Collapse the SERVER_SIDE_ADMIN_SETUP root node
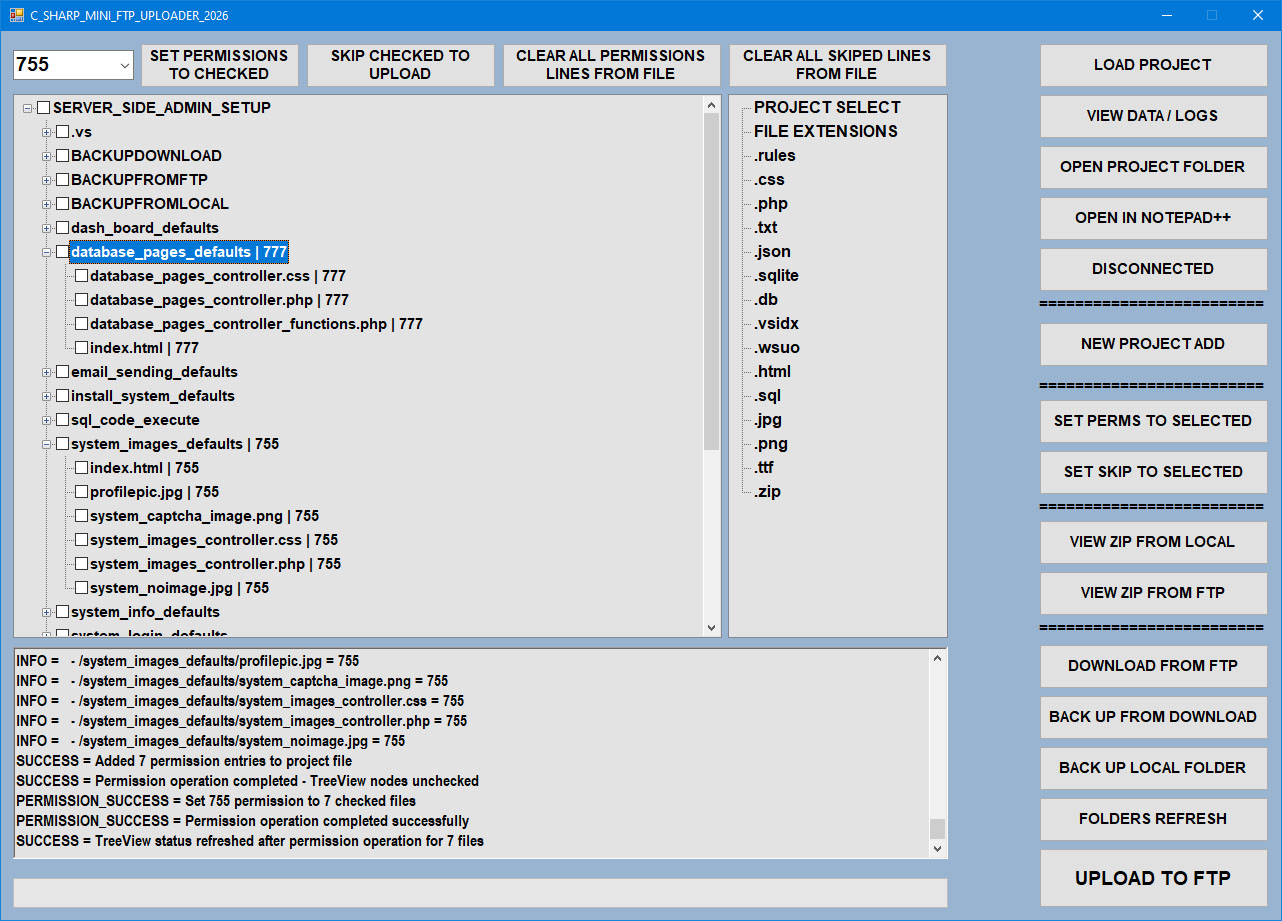 coord(28,108)
